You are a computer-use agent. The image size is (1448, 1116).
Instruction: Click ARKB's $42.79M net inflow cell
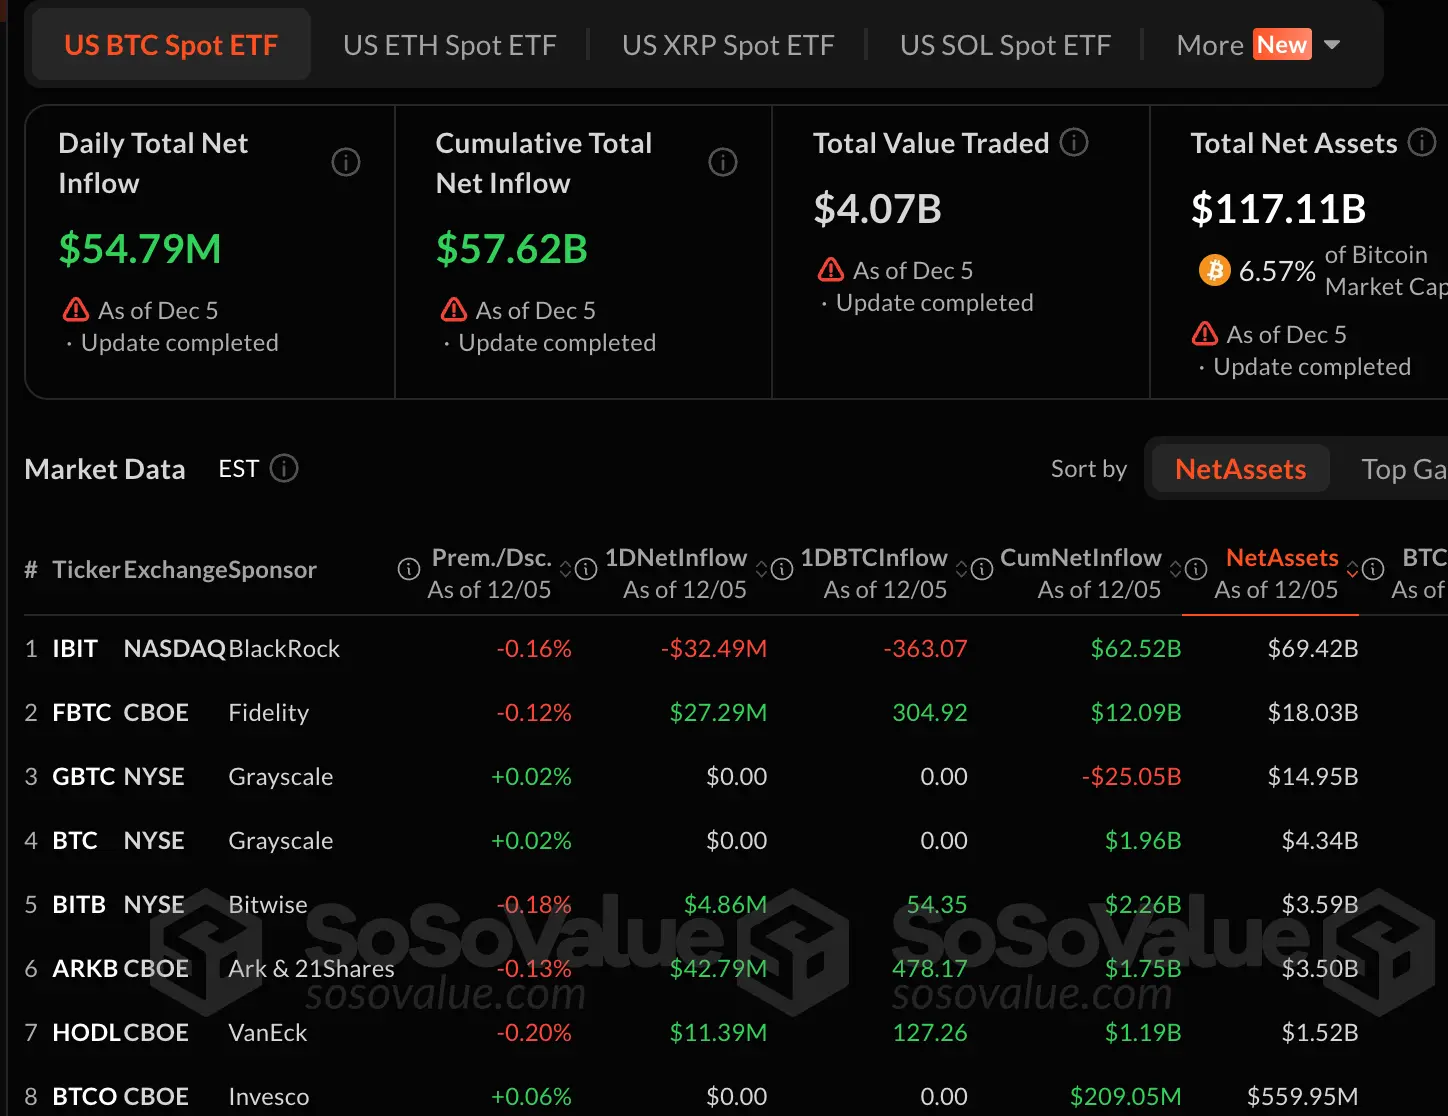[x=719, y=969]
